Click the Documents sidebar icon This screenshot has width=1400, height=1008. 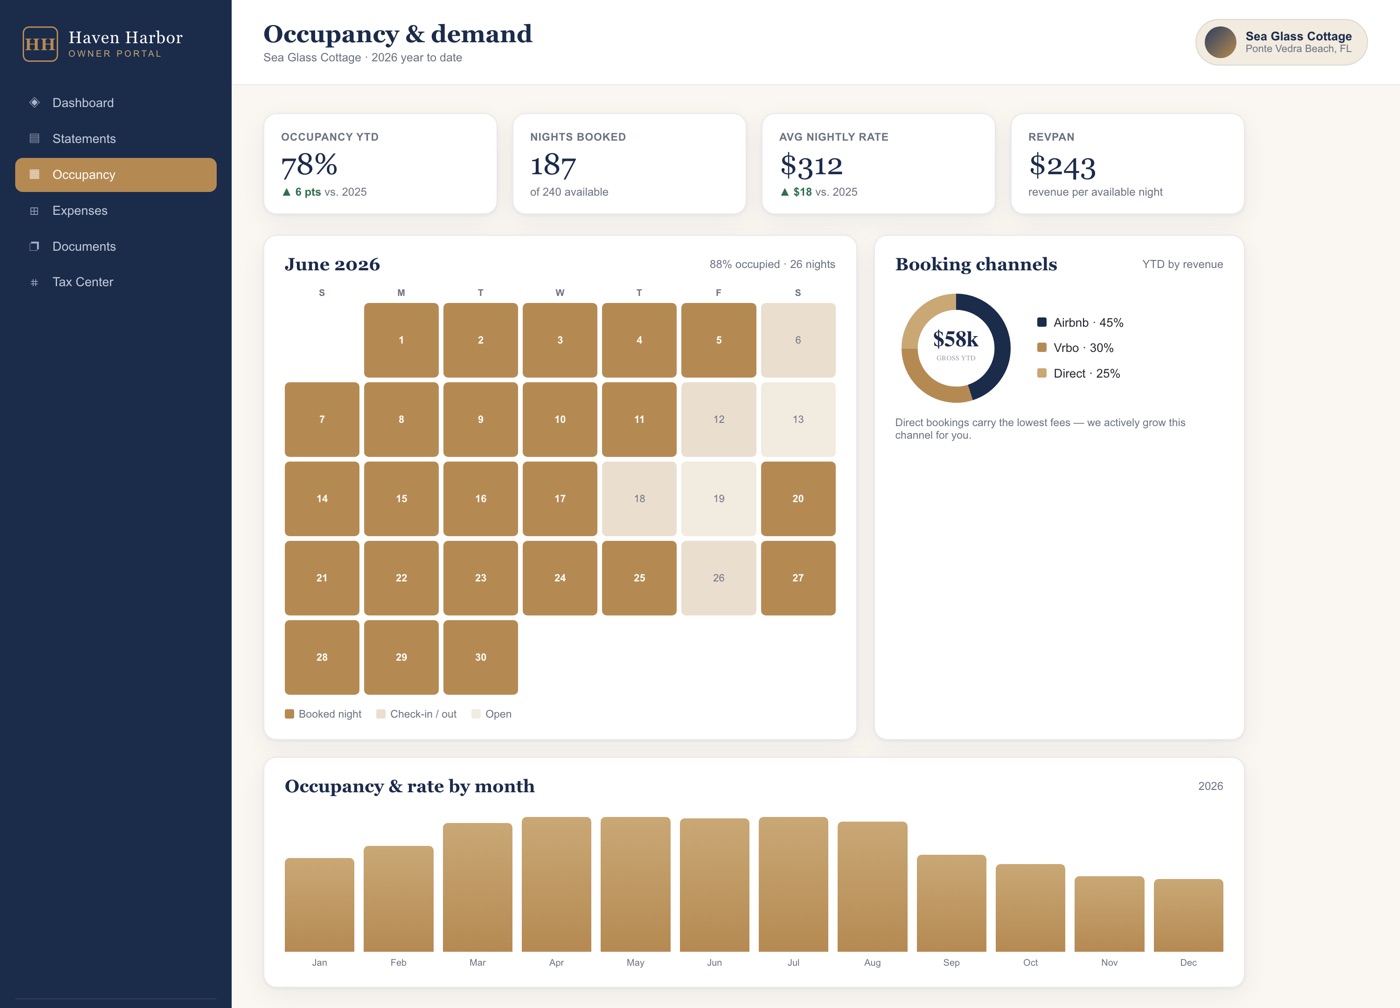(34, 246)
